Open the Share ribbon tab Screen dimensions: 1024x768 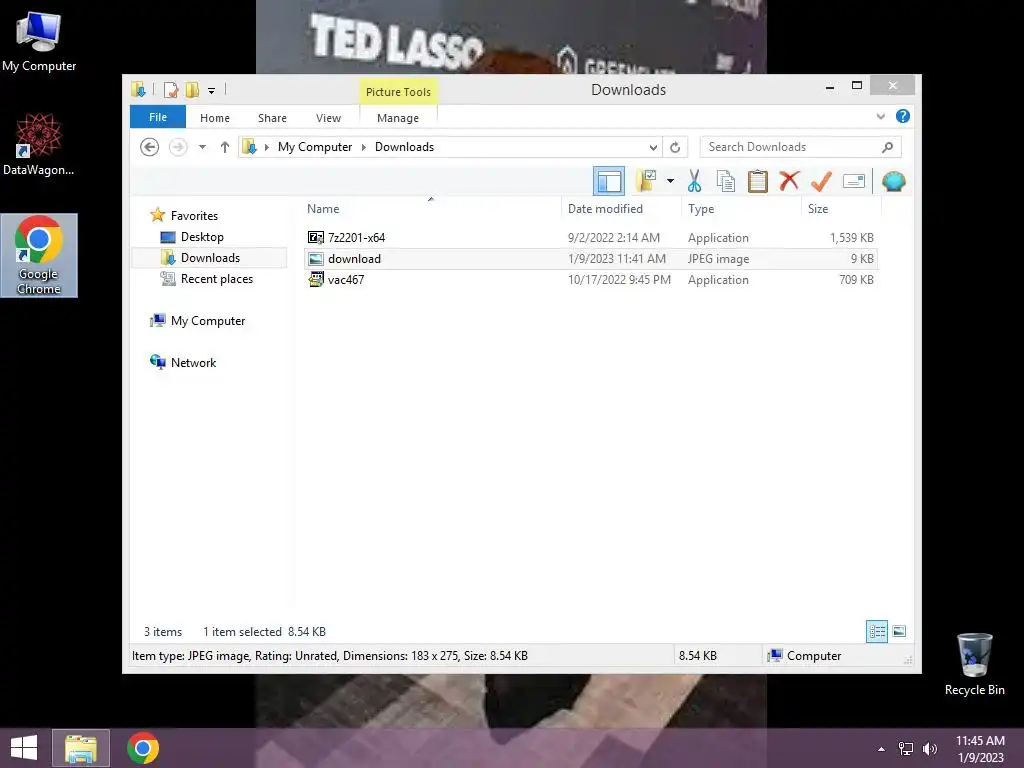[x=272, y=118]
